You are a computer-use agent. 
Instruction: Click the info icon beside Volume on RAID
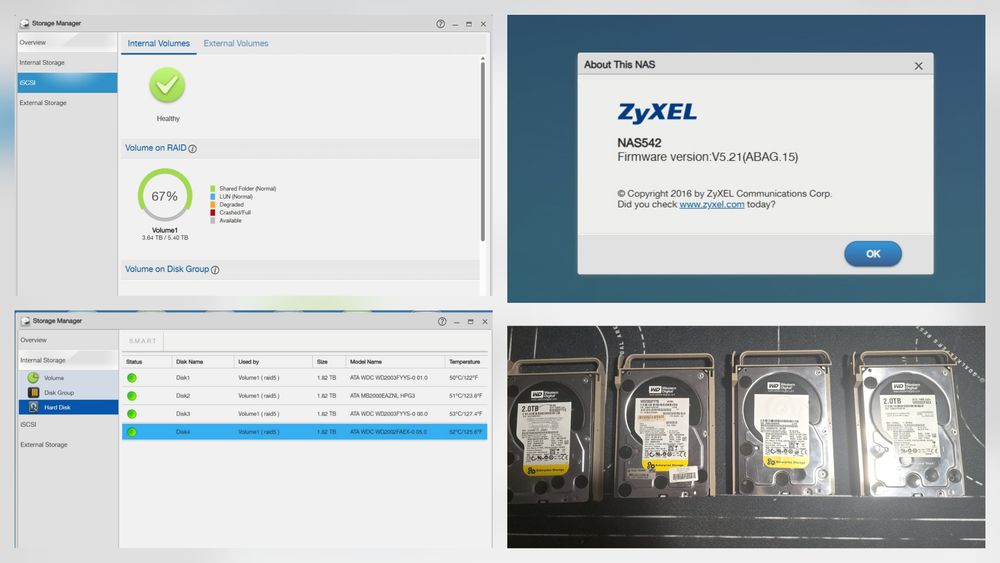pos(193,149)
